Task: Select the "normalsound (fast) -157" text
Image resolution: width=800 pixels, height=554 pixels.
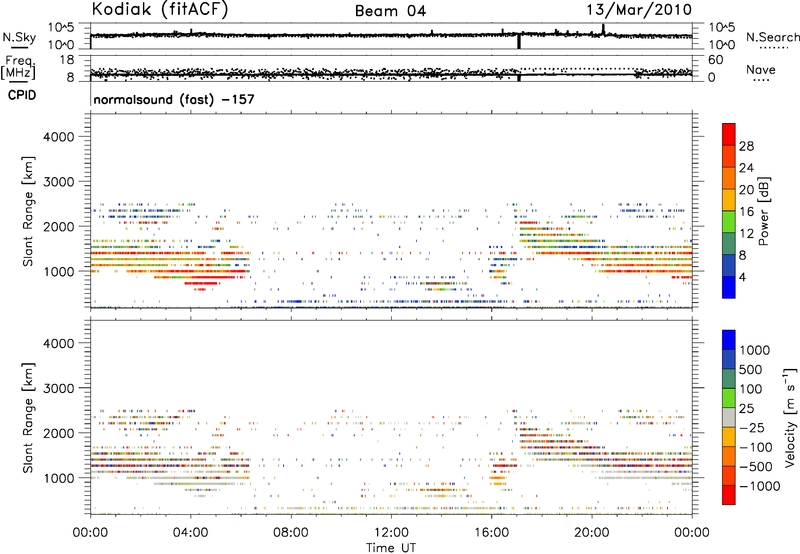Action: click(174, 99)
